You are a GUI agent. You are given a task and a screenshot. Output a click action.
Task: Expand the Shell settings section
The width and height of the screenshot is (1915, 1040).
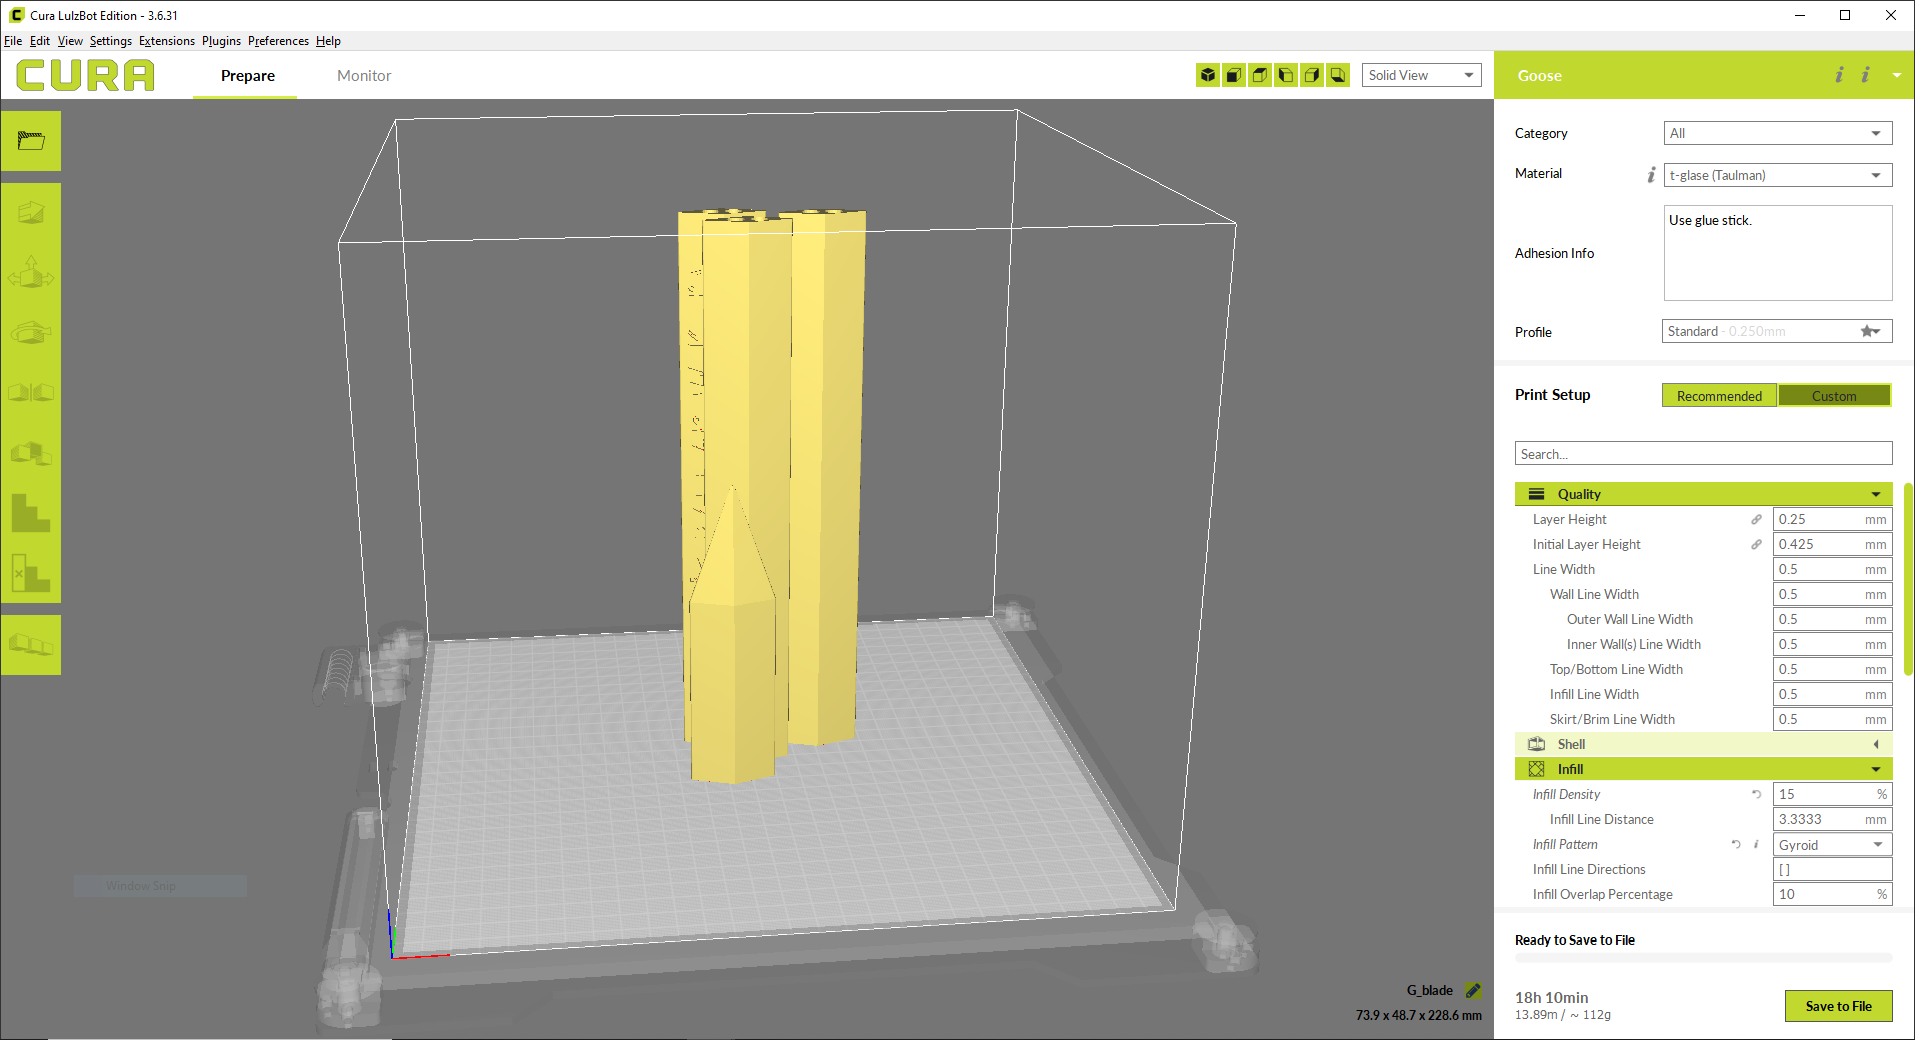(x=1703, y=744)
